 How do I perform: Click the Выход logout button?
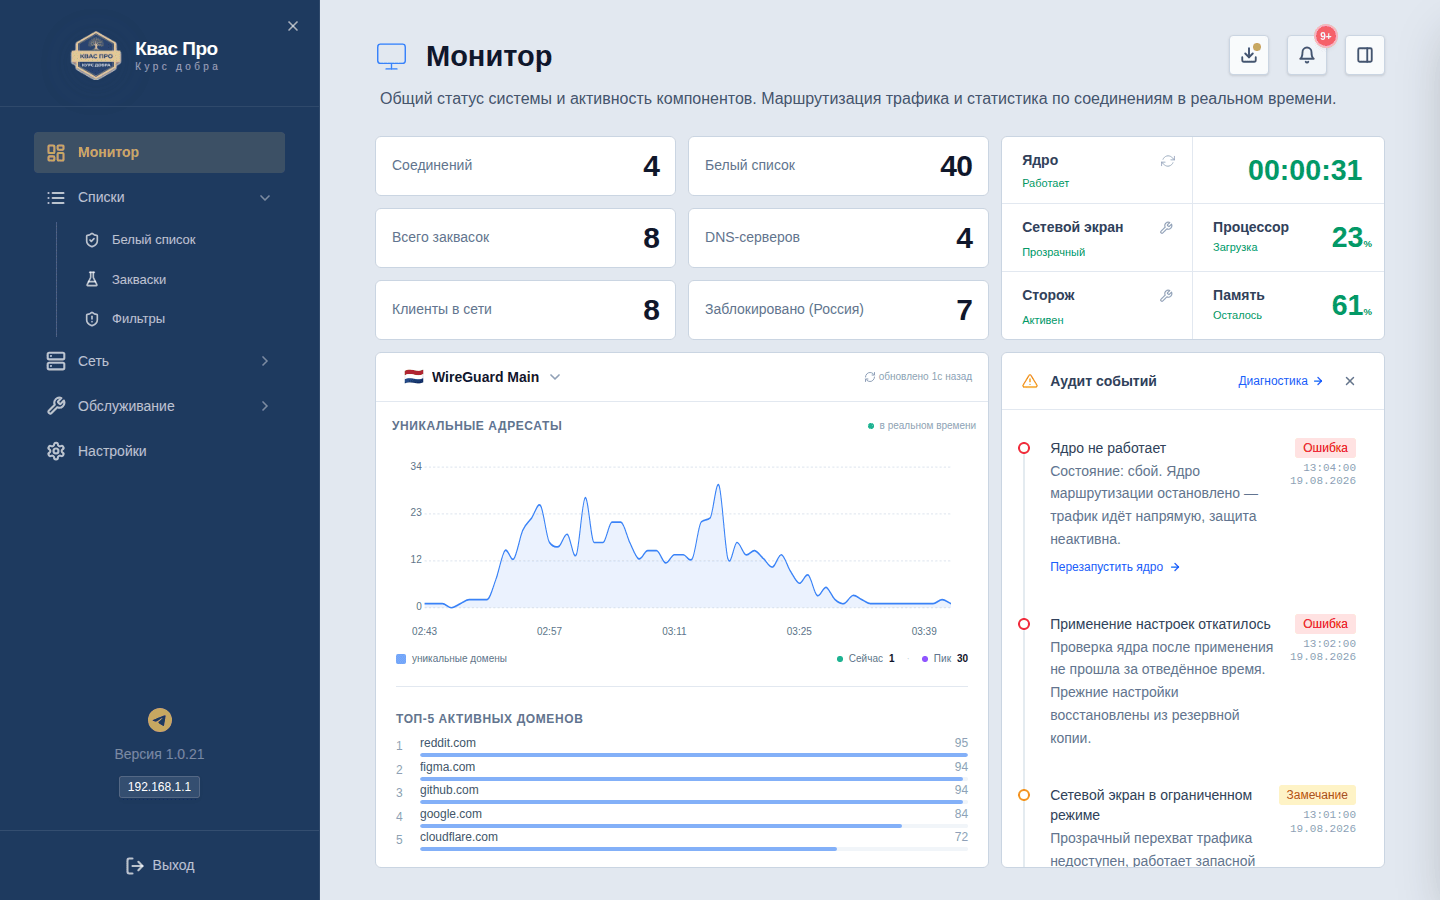click(x=160, y=865)
